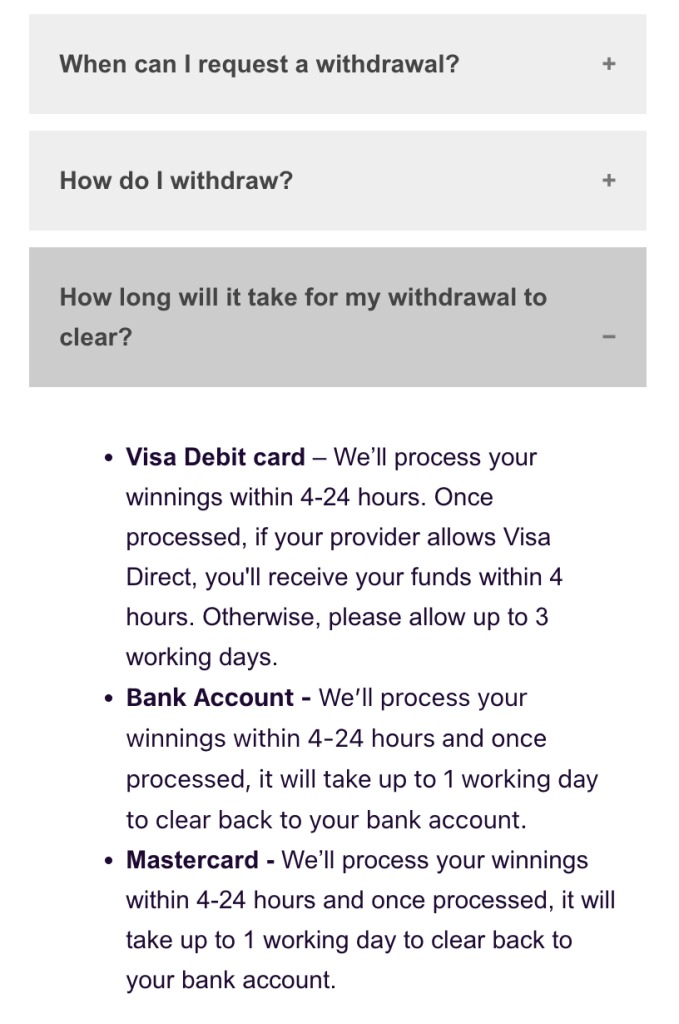Click the plus icon beside "When can I request a withdrawal?"
Viewport: 679px width, 1024px height.
[x=608, y=64]
